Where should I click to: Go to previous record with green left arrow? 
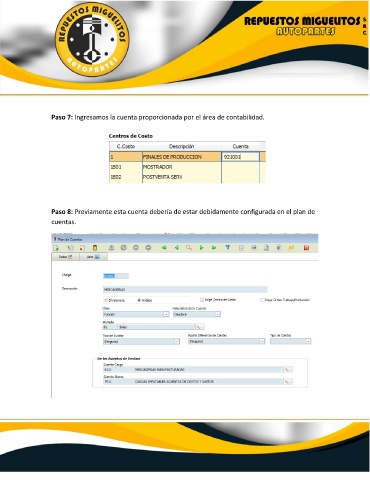click(x=177, y=248)
